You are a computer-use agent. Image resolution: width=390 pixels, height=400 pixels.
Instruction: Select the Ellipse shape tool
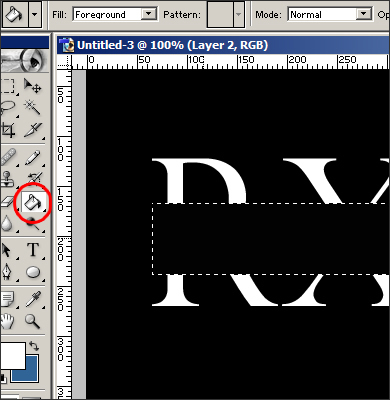33,272
